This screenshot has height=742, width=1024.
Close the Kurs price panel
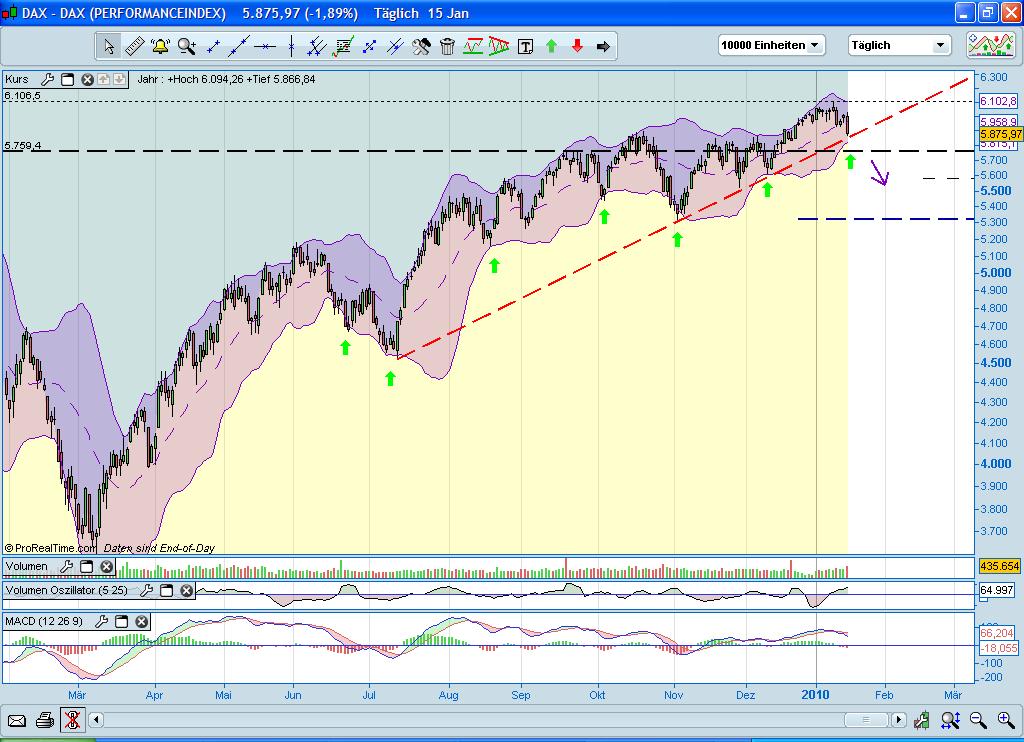pyautogui.click(x=88, y=80)
